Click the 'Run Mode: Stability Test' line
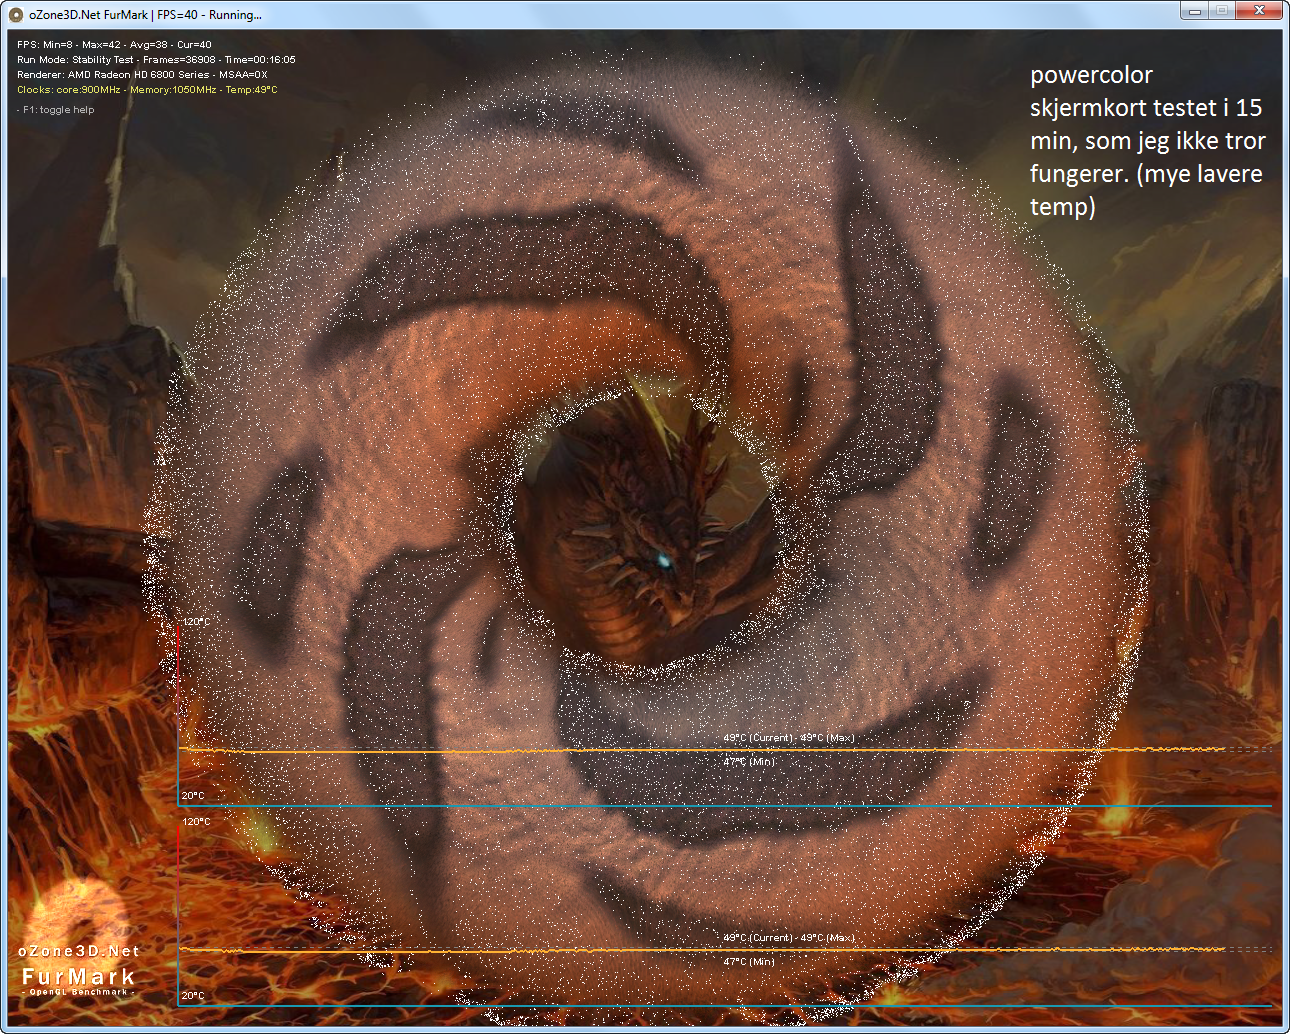This screenshot has width=1290, height=1034. pyautogui.click(x=156, y=60)
